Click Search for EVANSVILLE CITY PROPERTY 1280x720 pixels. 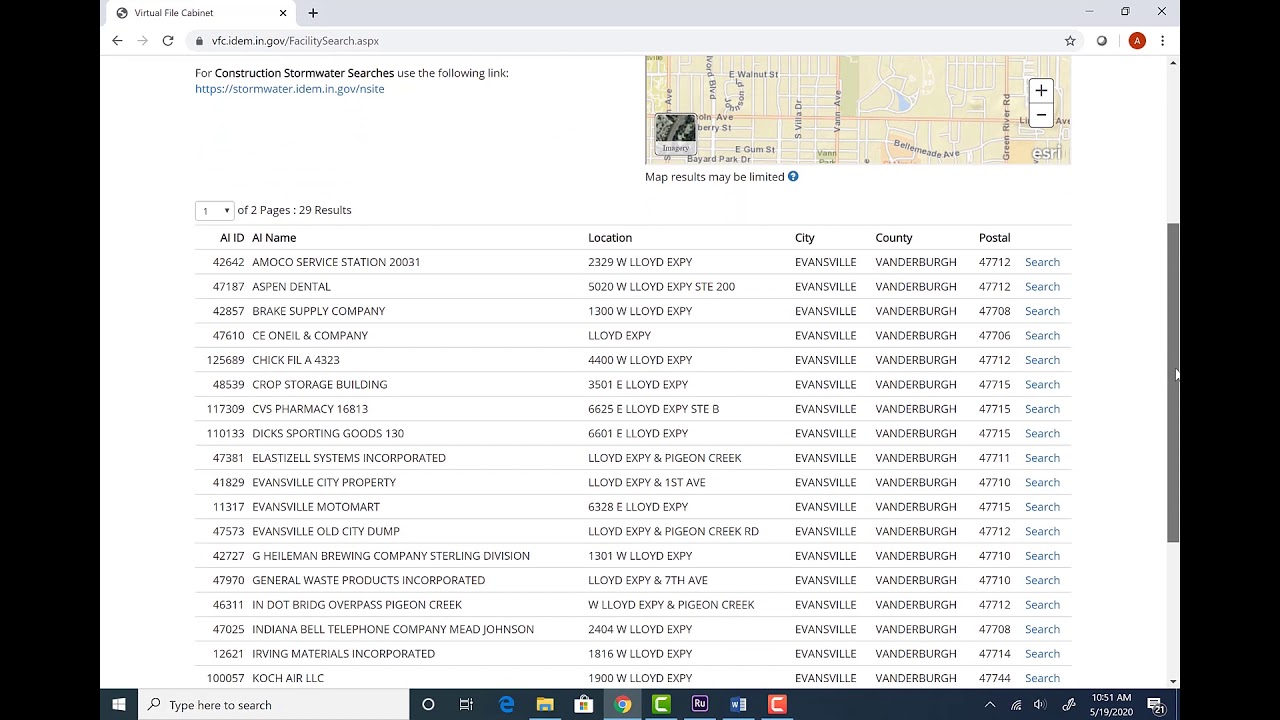coord(1042,483)
